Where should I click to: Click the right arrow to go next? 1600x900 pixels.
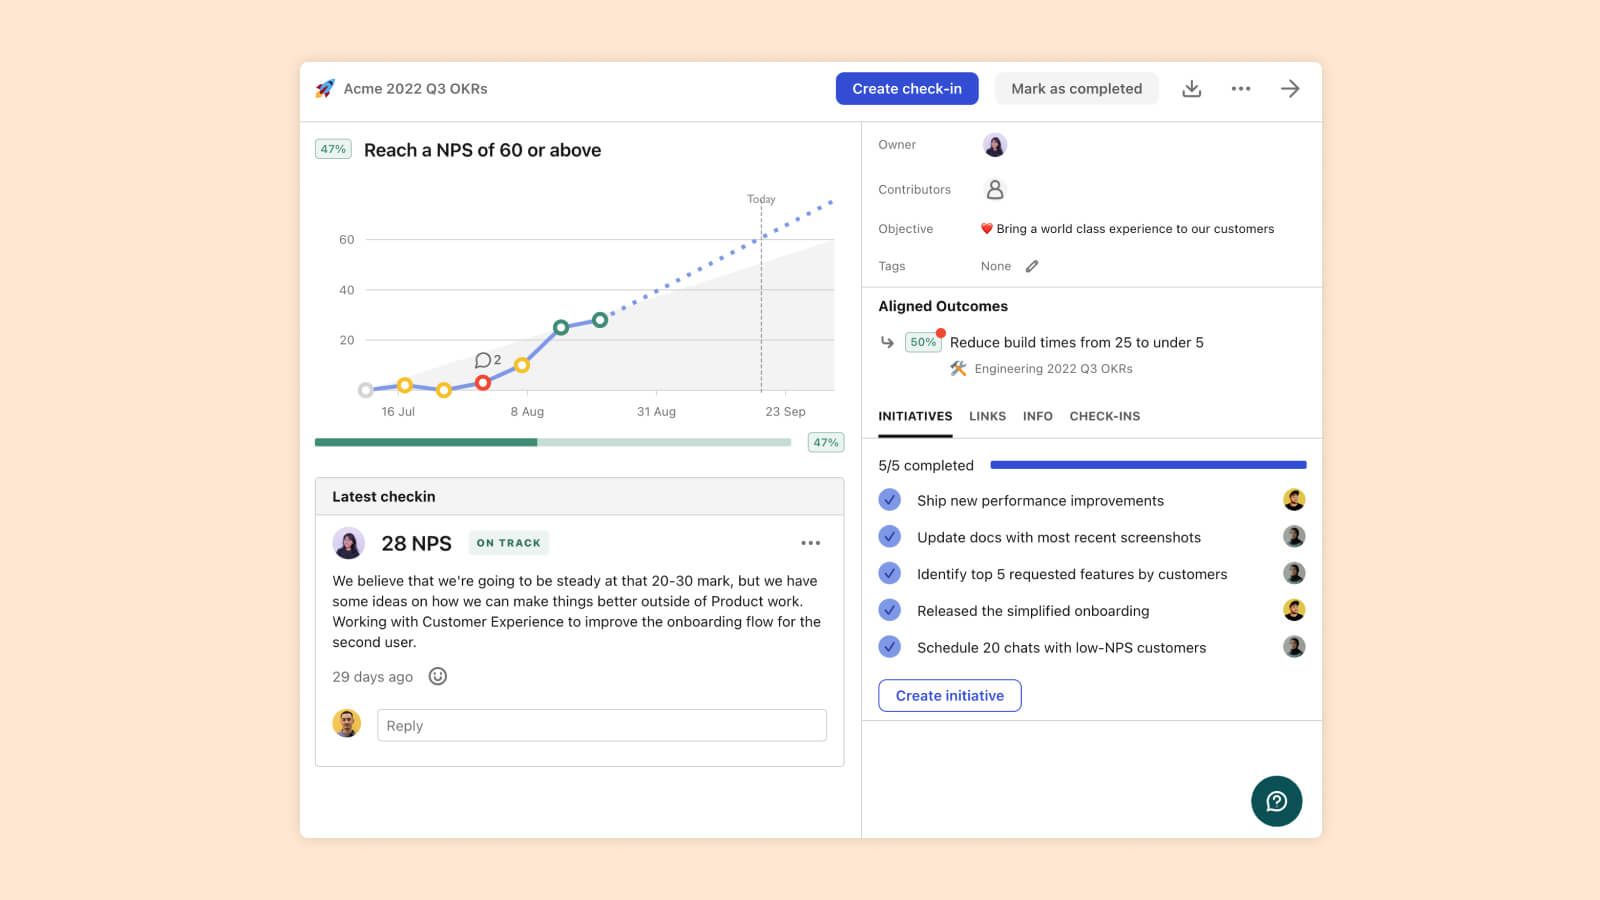tap(1290, 89)
